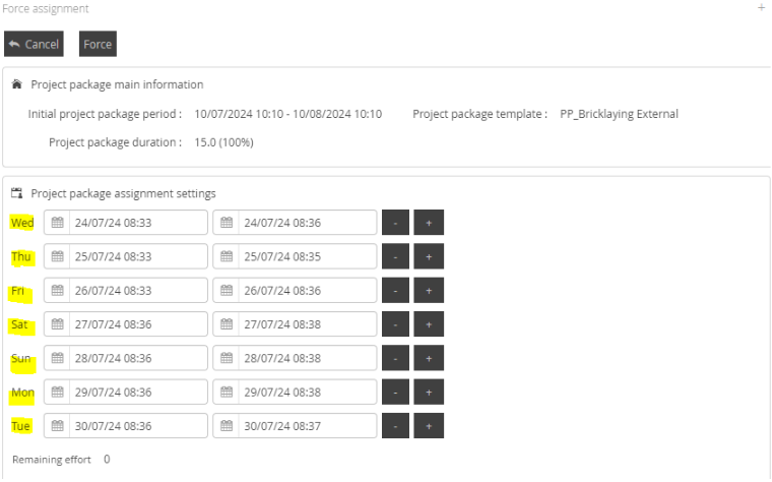Open calendar icon for Sun end date
Image resolution: width=772 pixels, height=482 pixels.
[x=226, y=358]
